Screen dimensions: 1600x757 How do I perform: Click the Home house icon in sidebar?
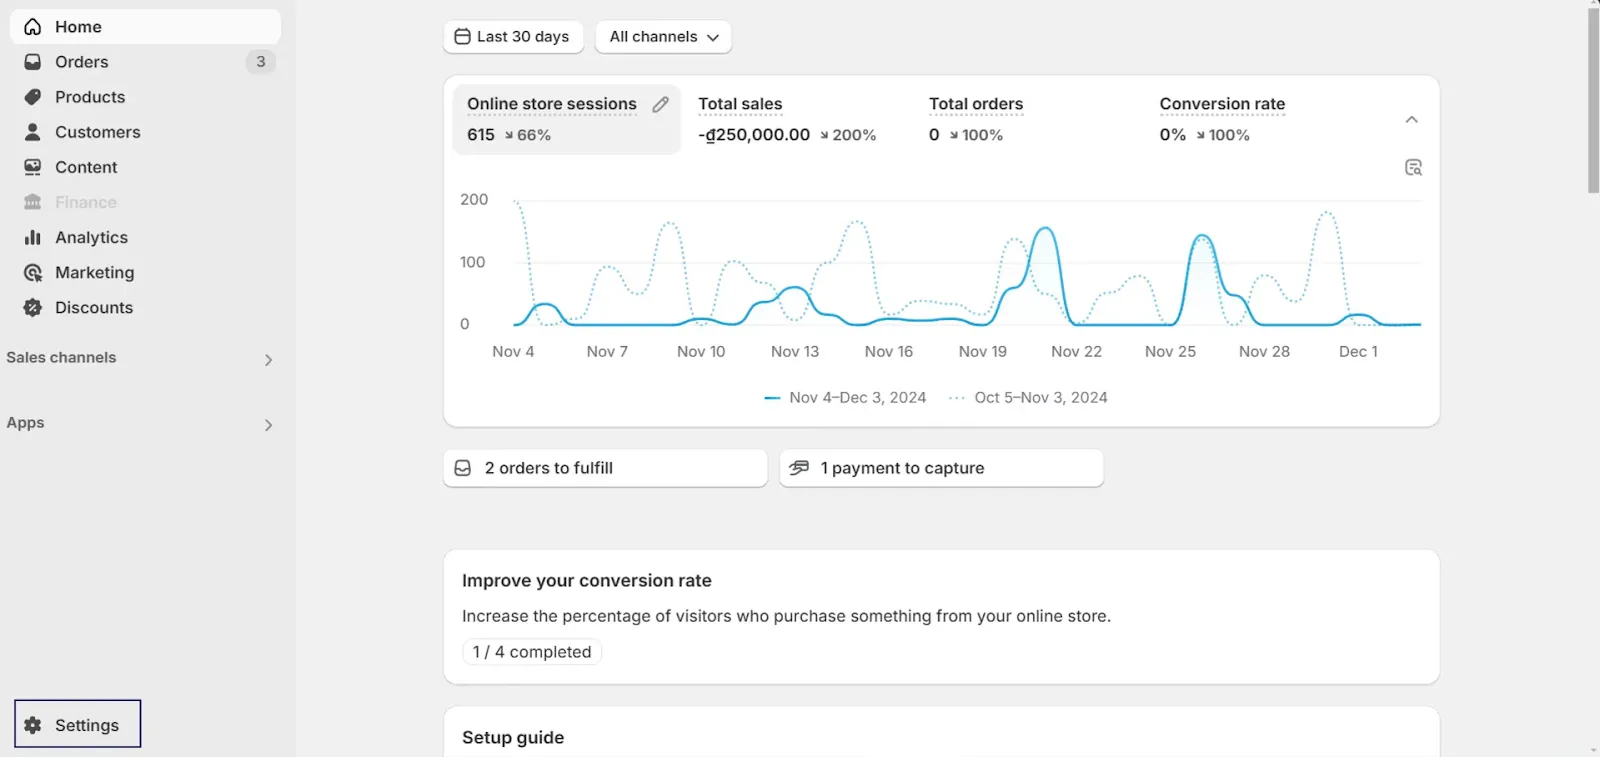33,27
